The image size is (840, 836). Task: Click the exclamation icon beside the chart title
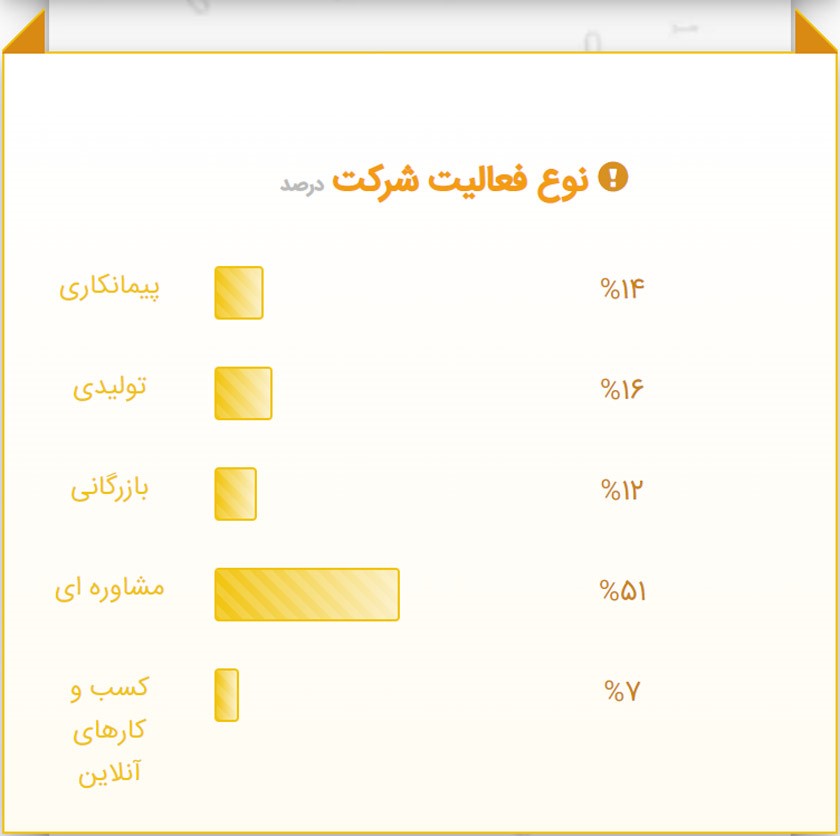tap(612, 178)
